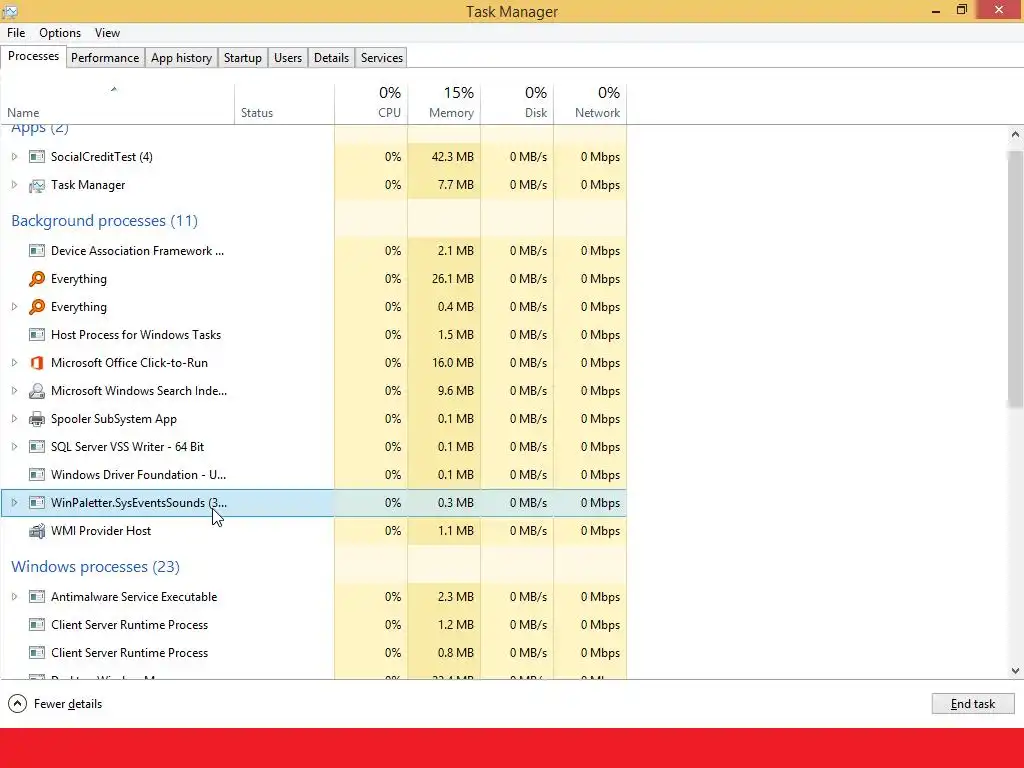Click the WinPaletter.SysEventsSounds process icon

click(x=37, y=503)
